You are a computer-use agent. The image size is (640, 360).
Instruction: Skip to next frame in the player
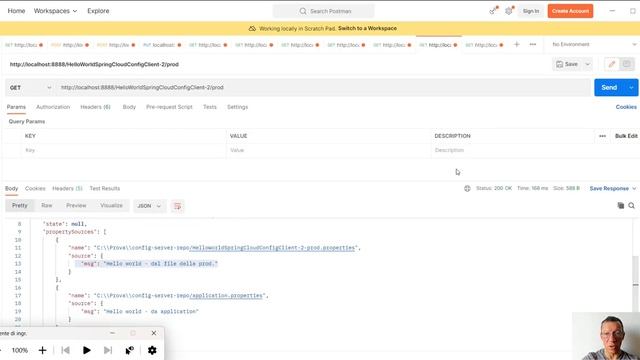tap(108, 350)
